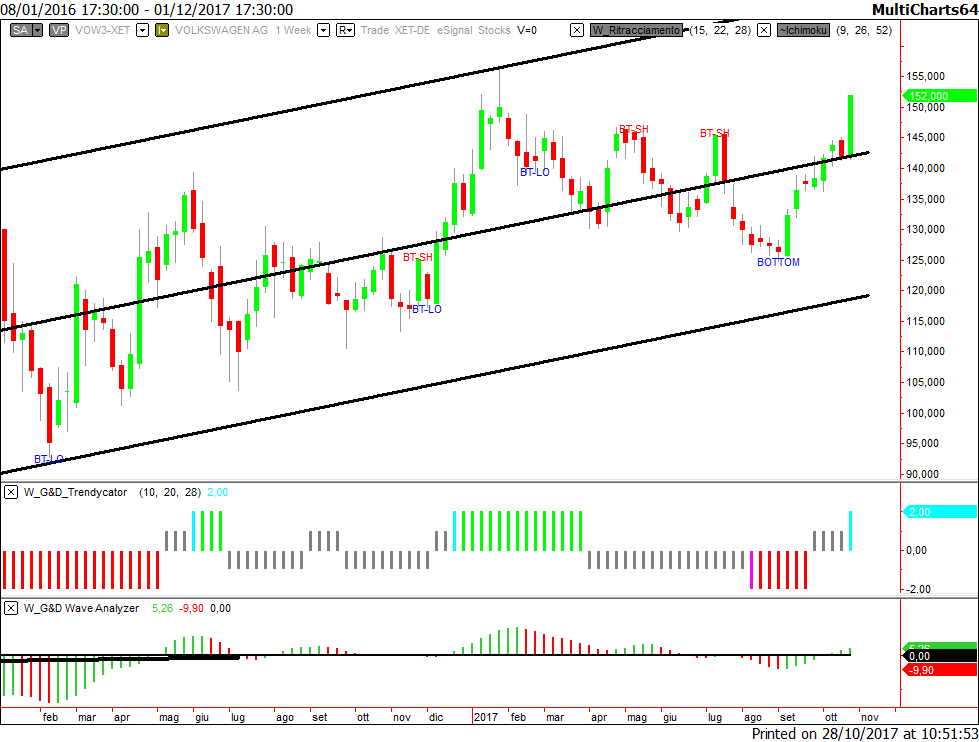Click the green 152,000 last price marker
The width and height of the screenshot is (979, 742).
[x=940, y=96]
